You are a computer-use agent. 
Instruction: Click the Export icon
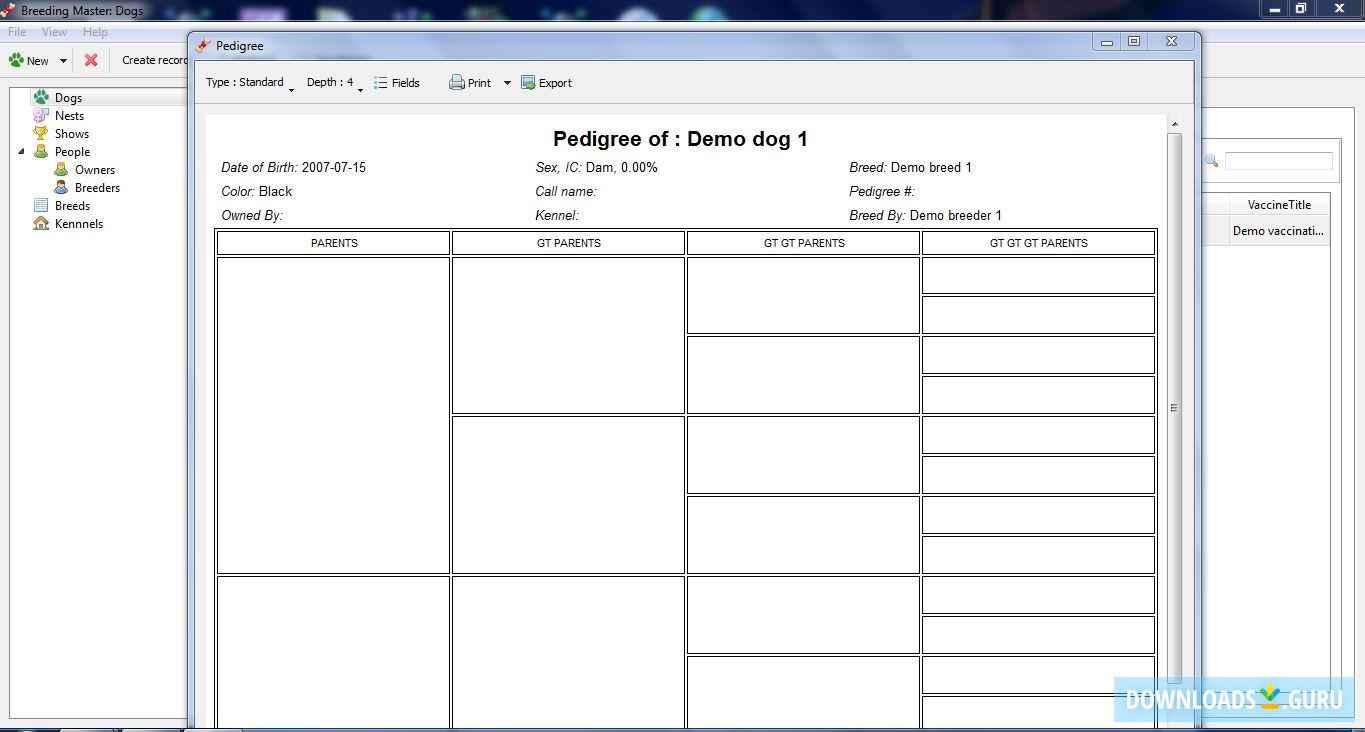528,83
